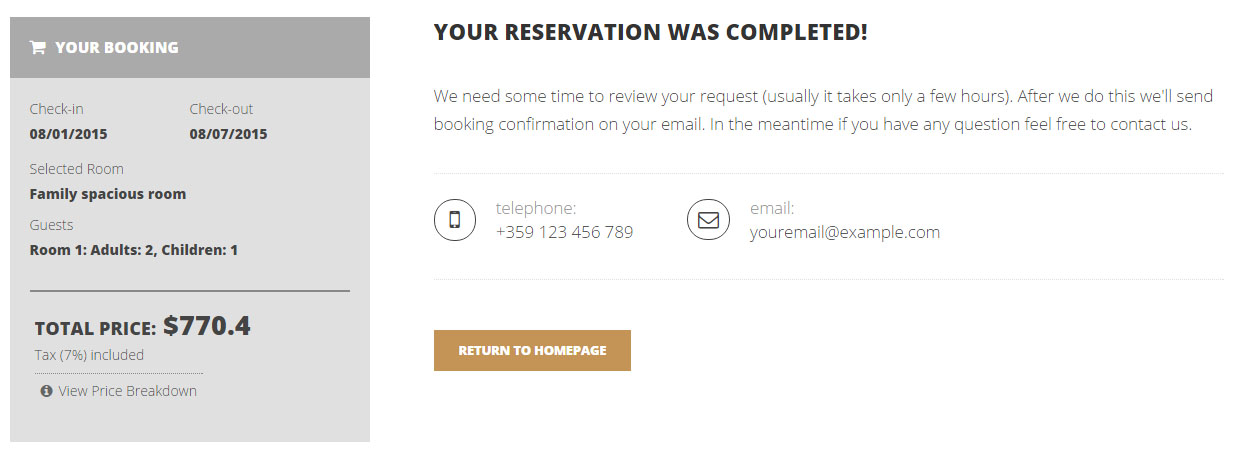Click the Check-in label
Viewport: 1245px width, 449px height.
[x=56, y=109]
